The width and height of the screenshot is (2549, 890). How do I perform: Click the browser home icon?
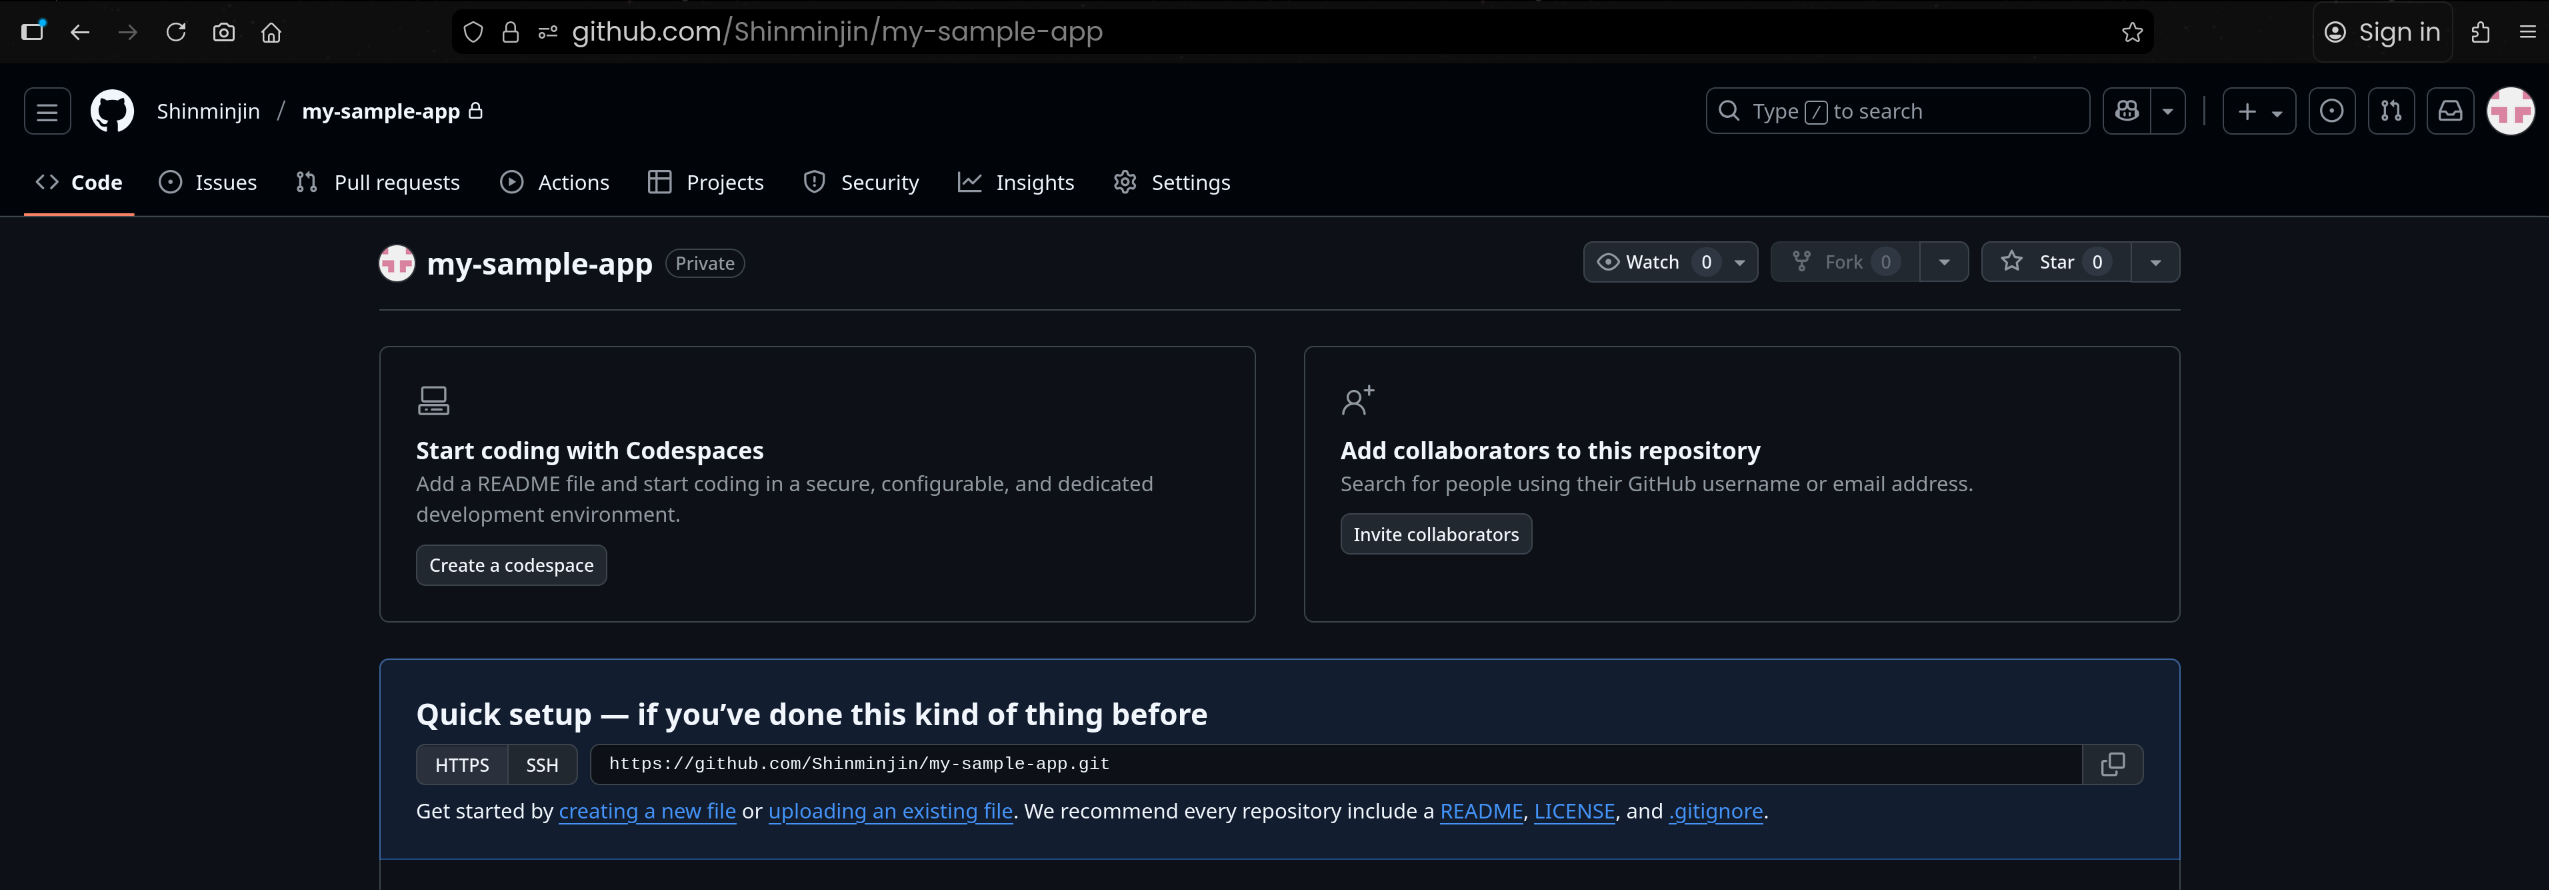click(x=271, y=32)
